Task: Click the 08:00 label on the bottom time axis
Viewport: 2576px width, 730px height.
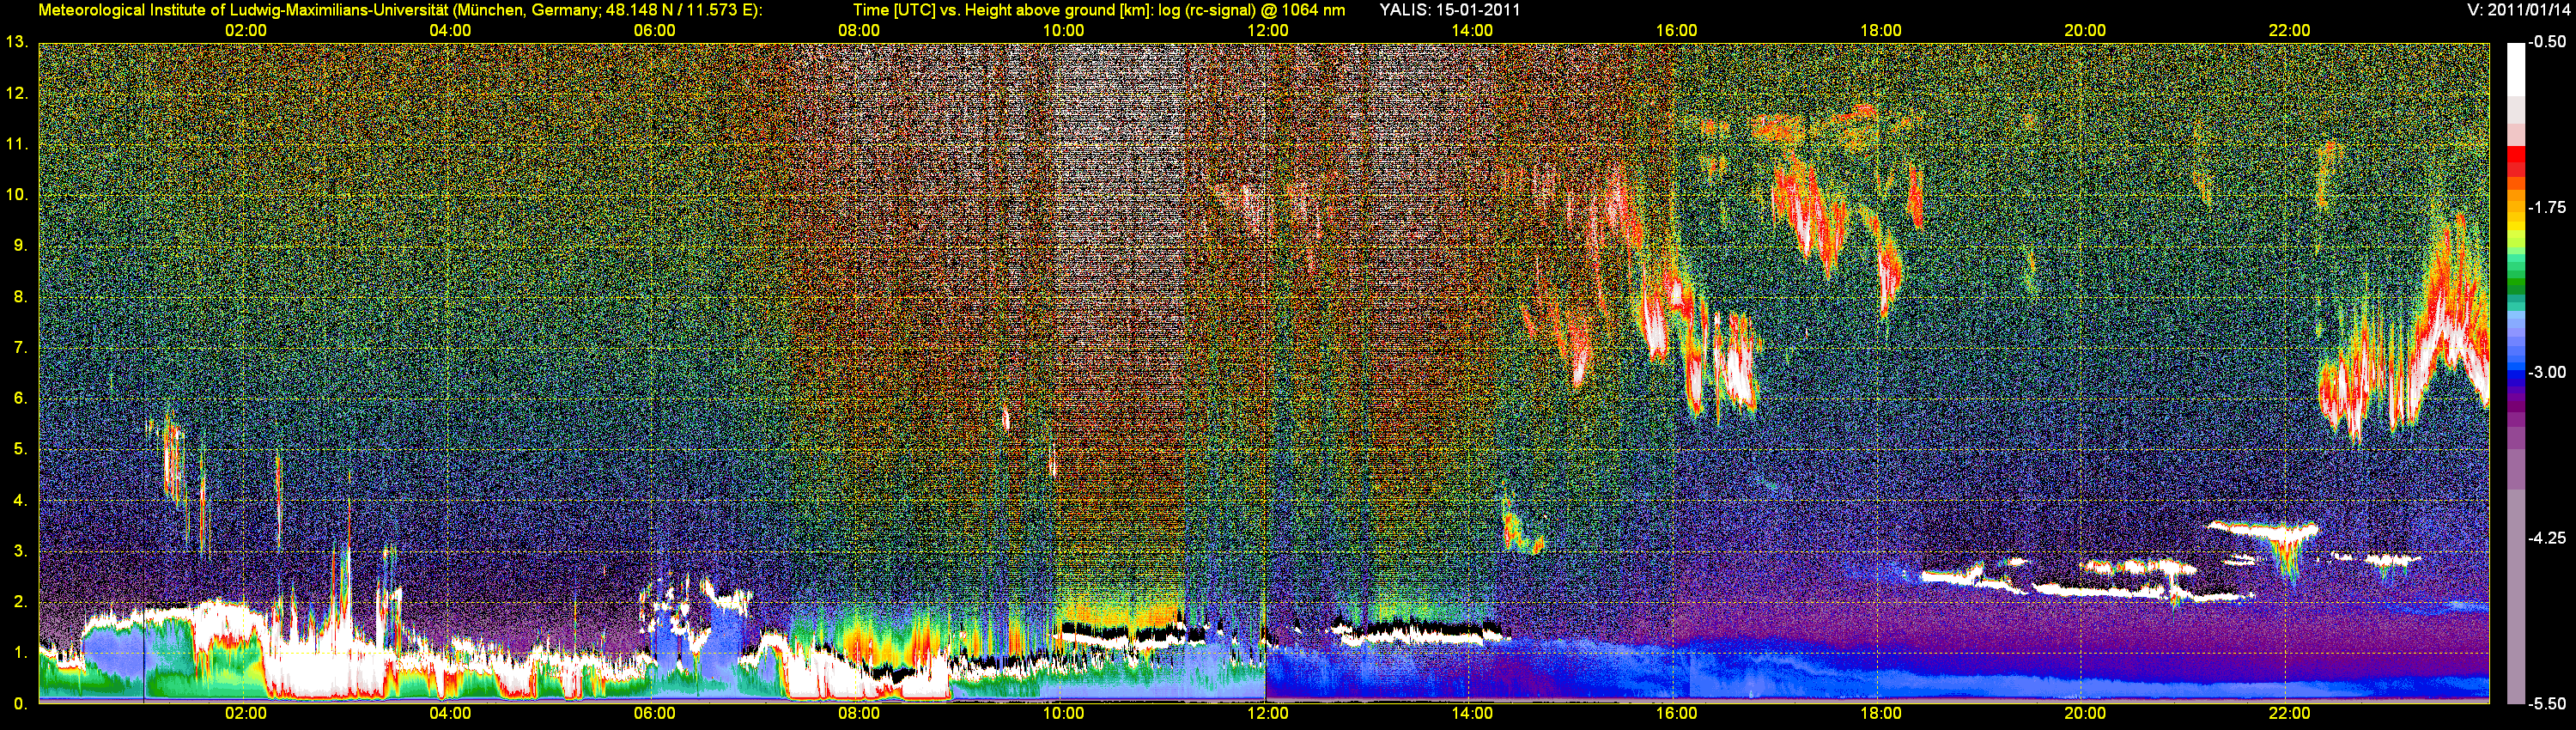Action: click(x=859, y=714)
